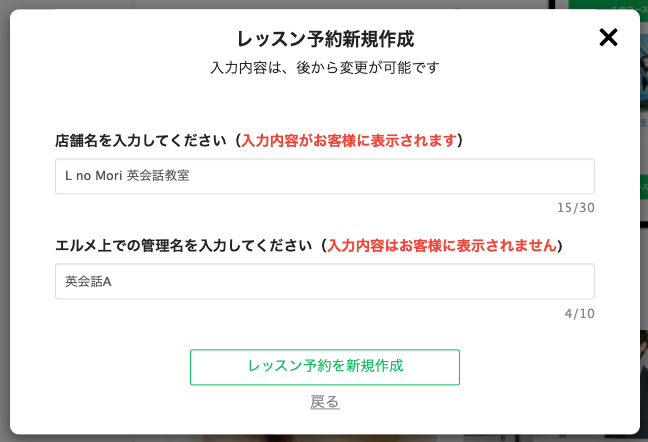Click the text L no Mori 英会話教室

(x=127, y=176)
